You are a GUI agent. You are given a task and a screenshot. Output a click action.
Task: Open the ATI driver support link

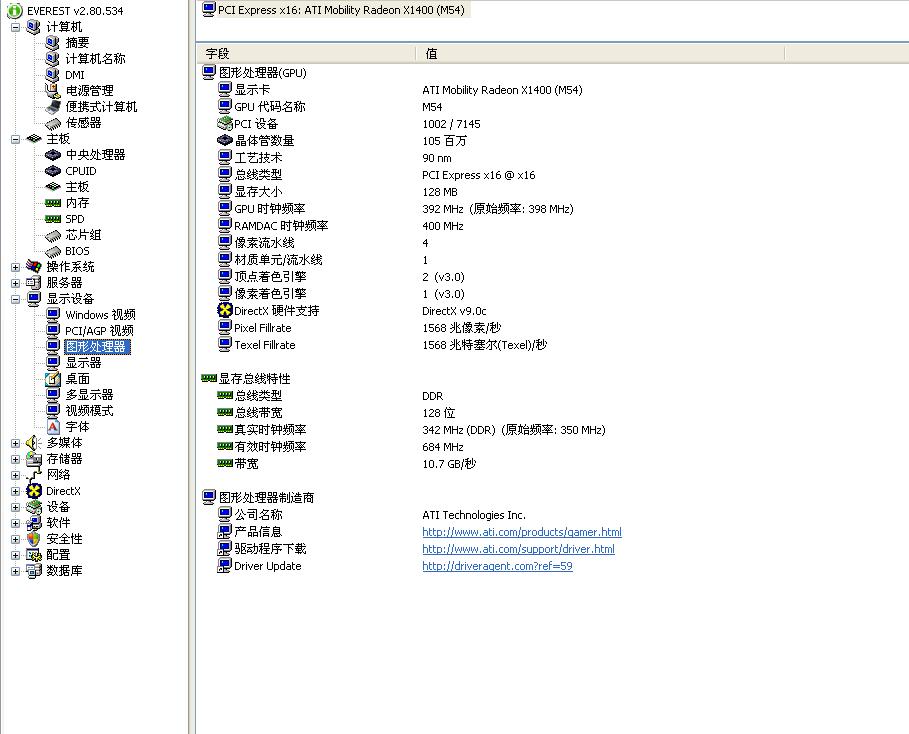[518, 549]
